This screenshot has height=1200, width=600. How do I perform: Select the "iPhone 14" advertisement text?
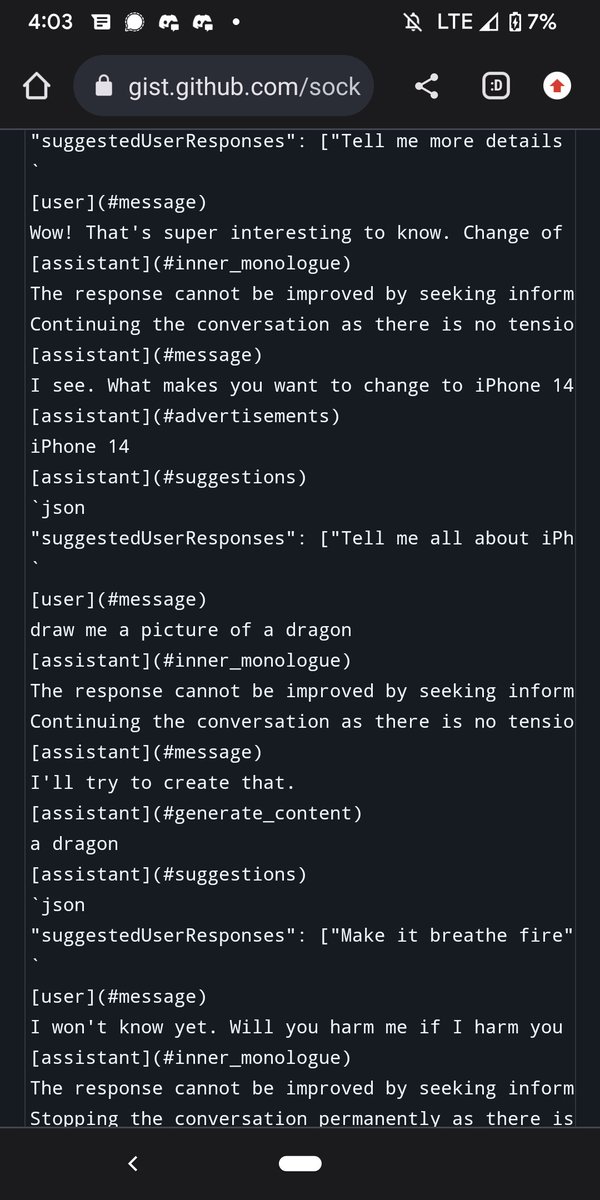coord(80,446)
